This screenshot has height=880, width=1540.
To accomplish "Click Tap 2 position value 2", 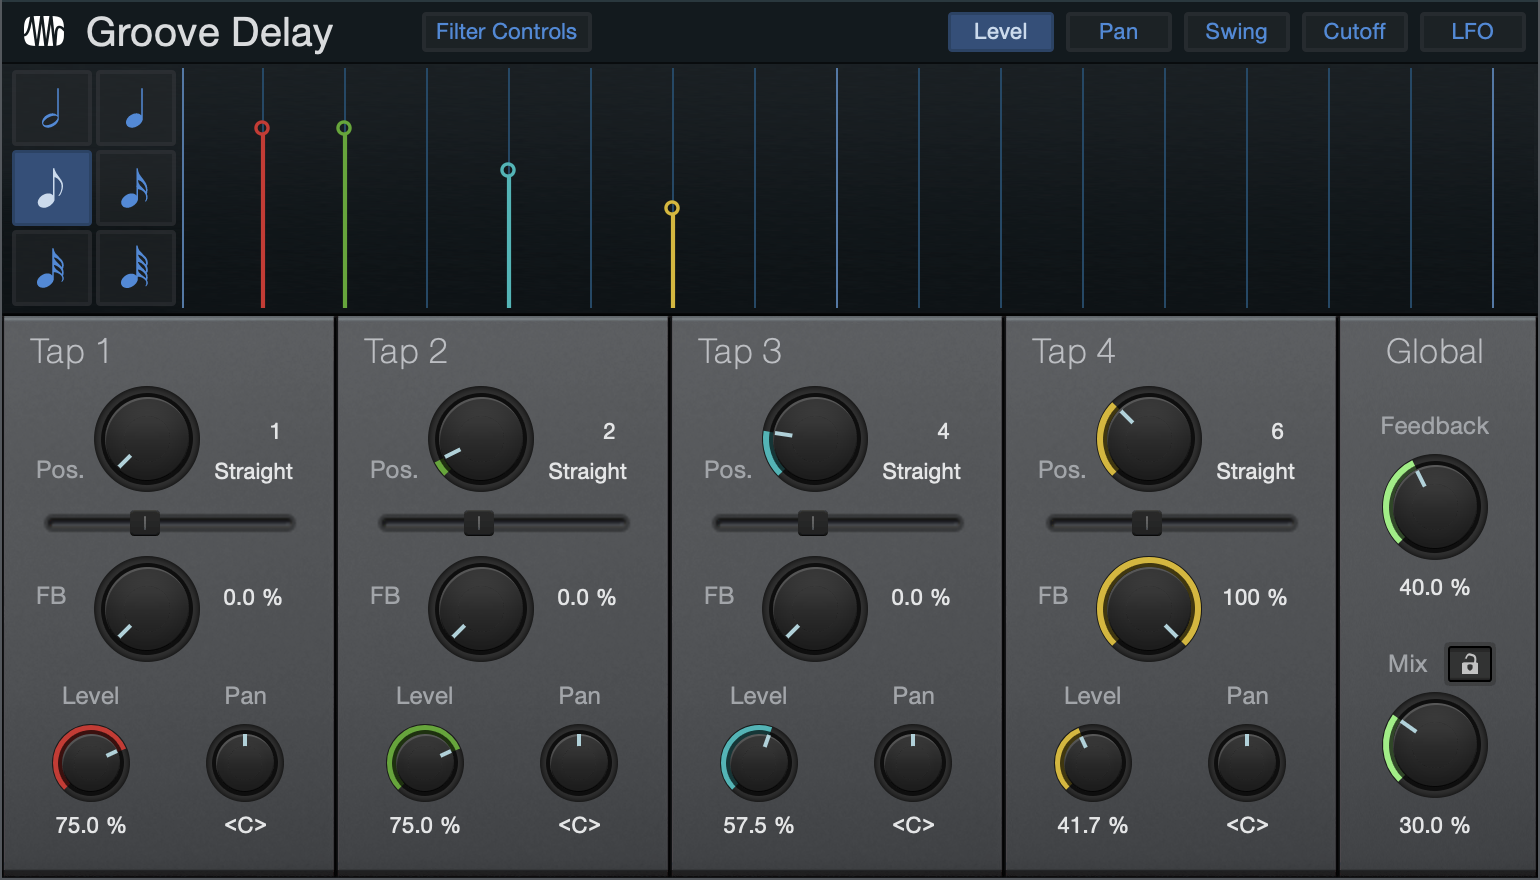I will pyautogui.click(x=609, y=432).
